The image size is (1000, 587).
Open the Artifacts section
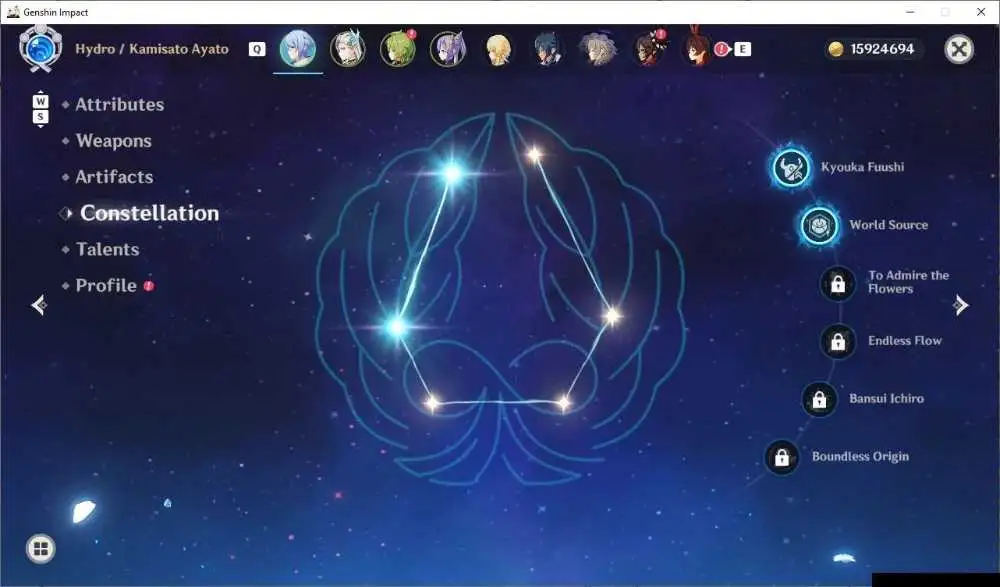pos(114,177)
